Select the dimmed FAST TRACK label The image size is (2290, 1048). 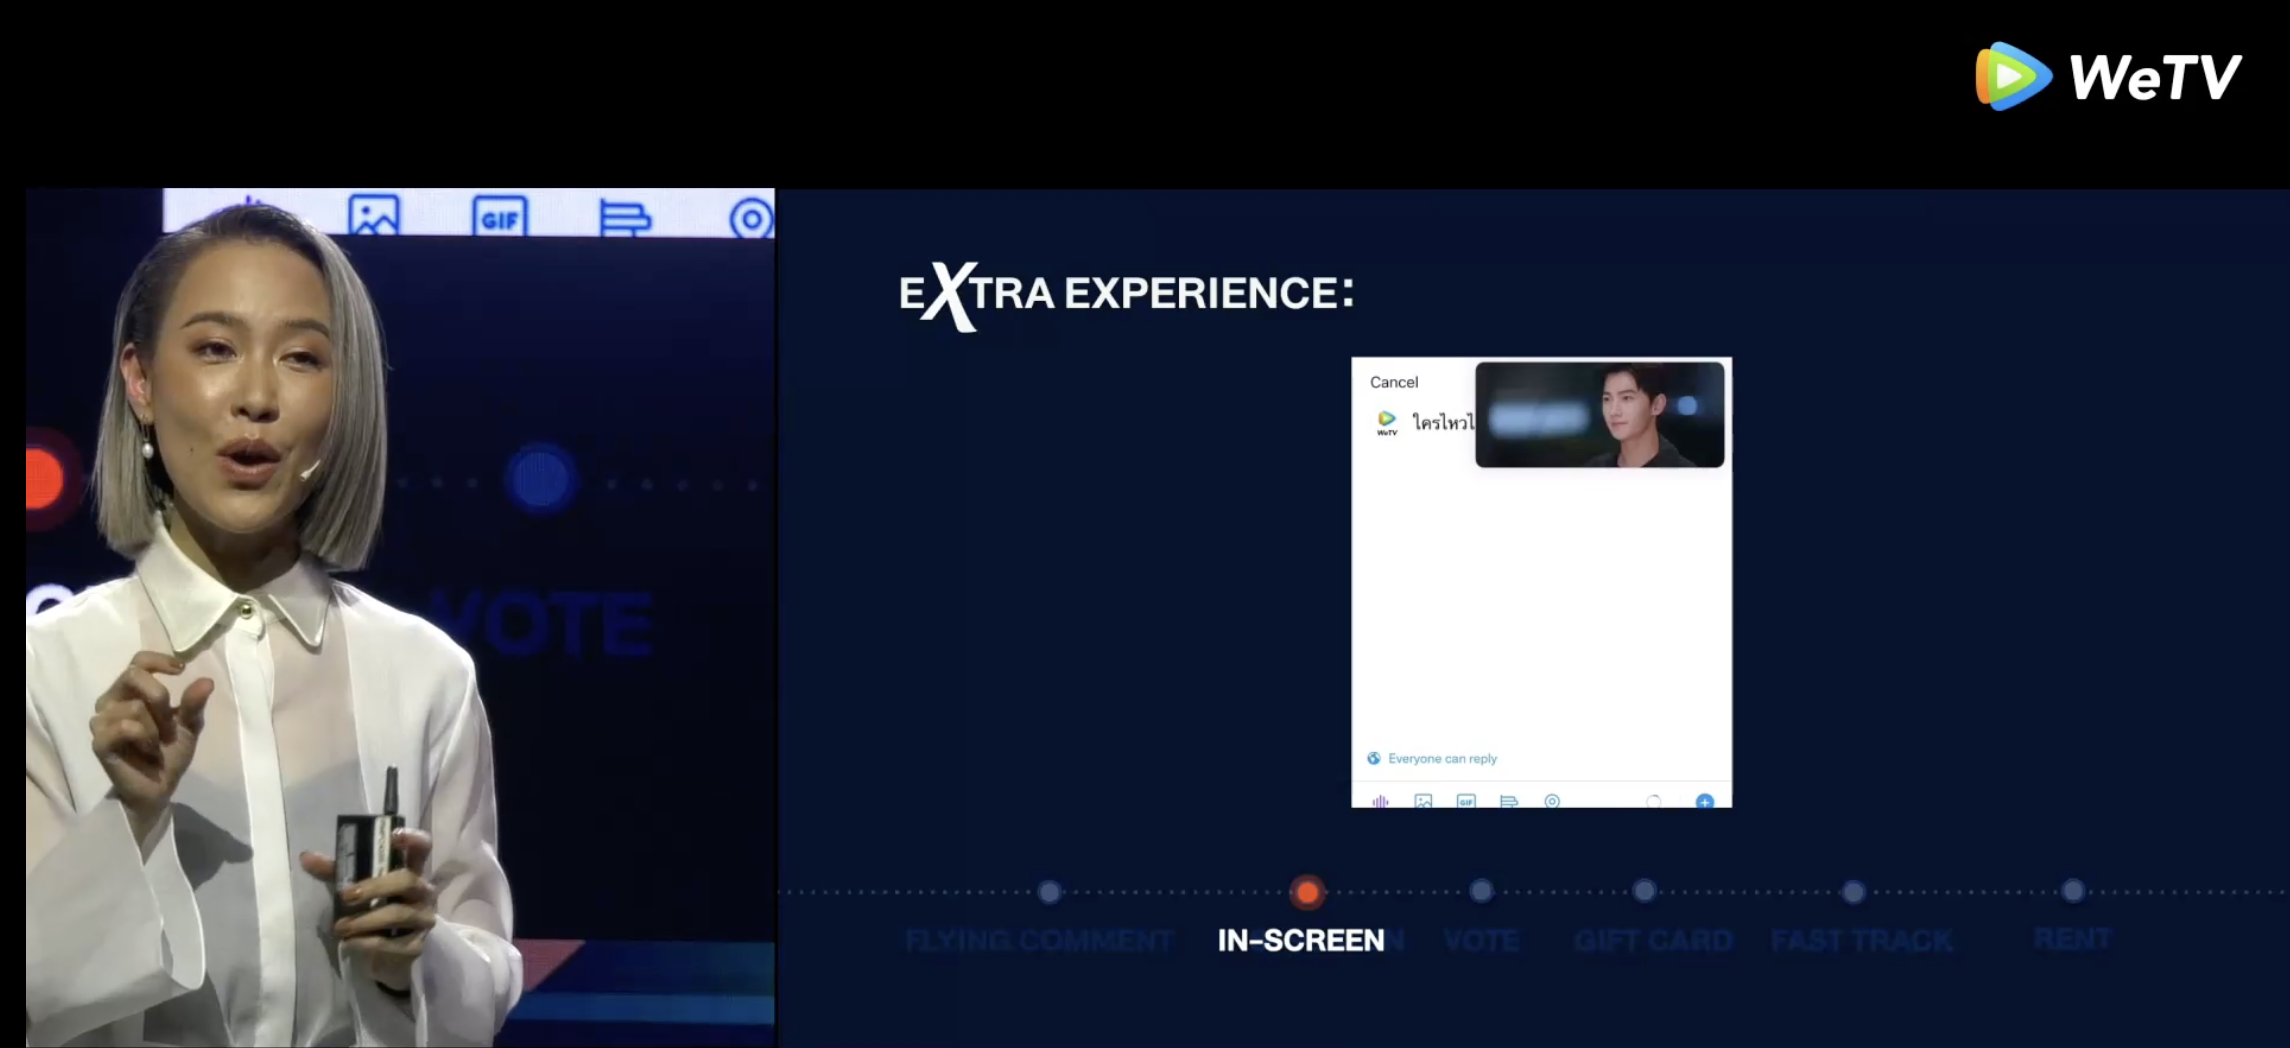pos(1861,940)
